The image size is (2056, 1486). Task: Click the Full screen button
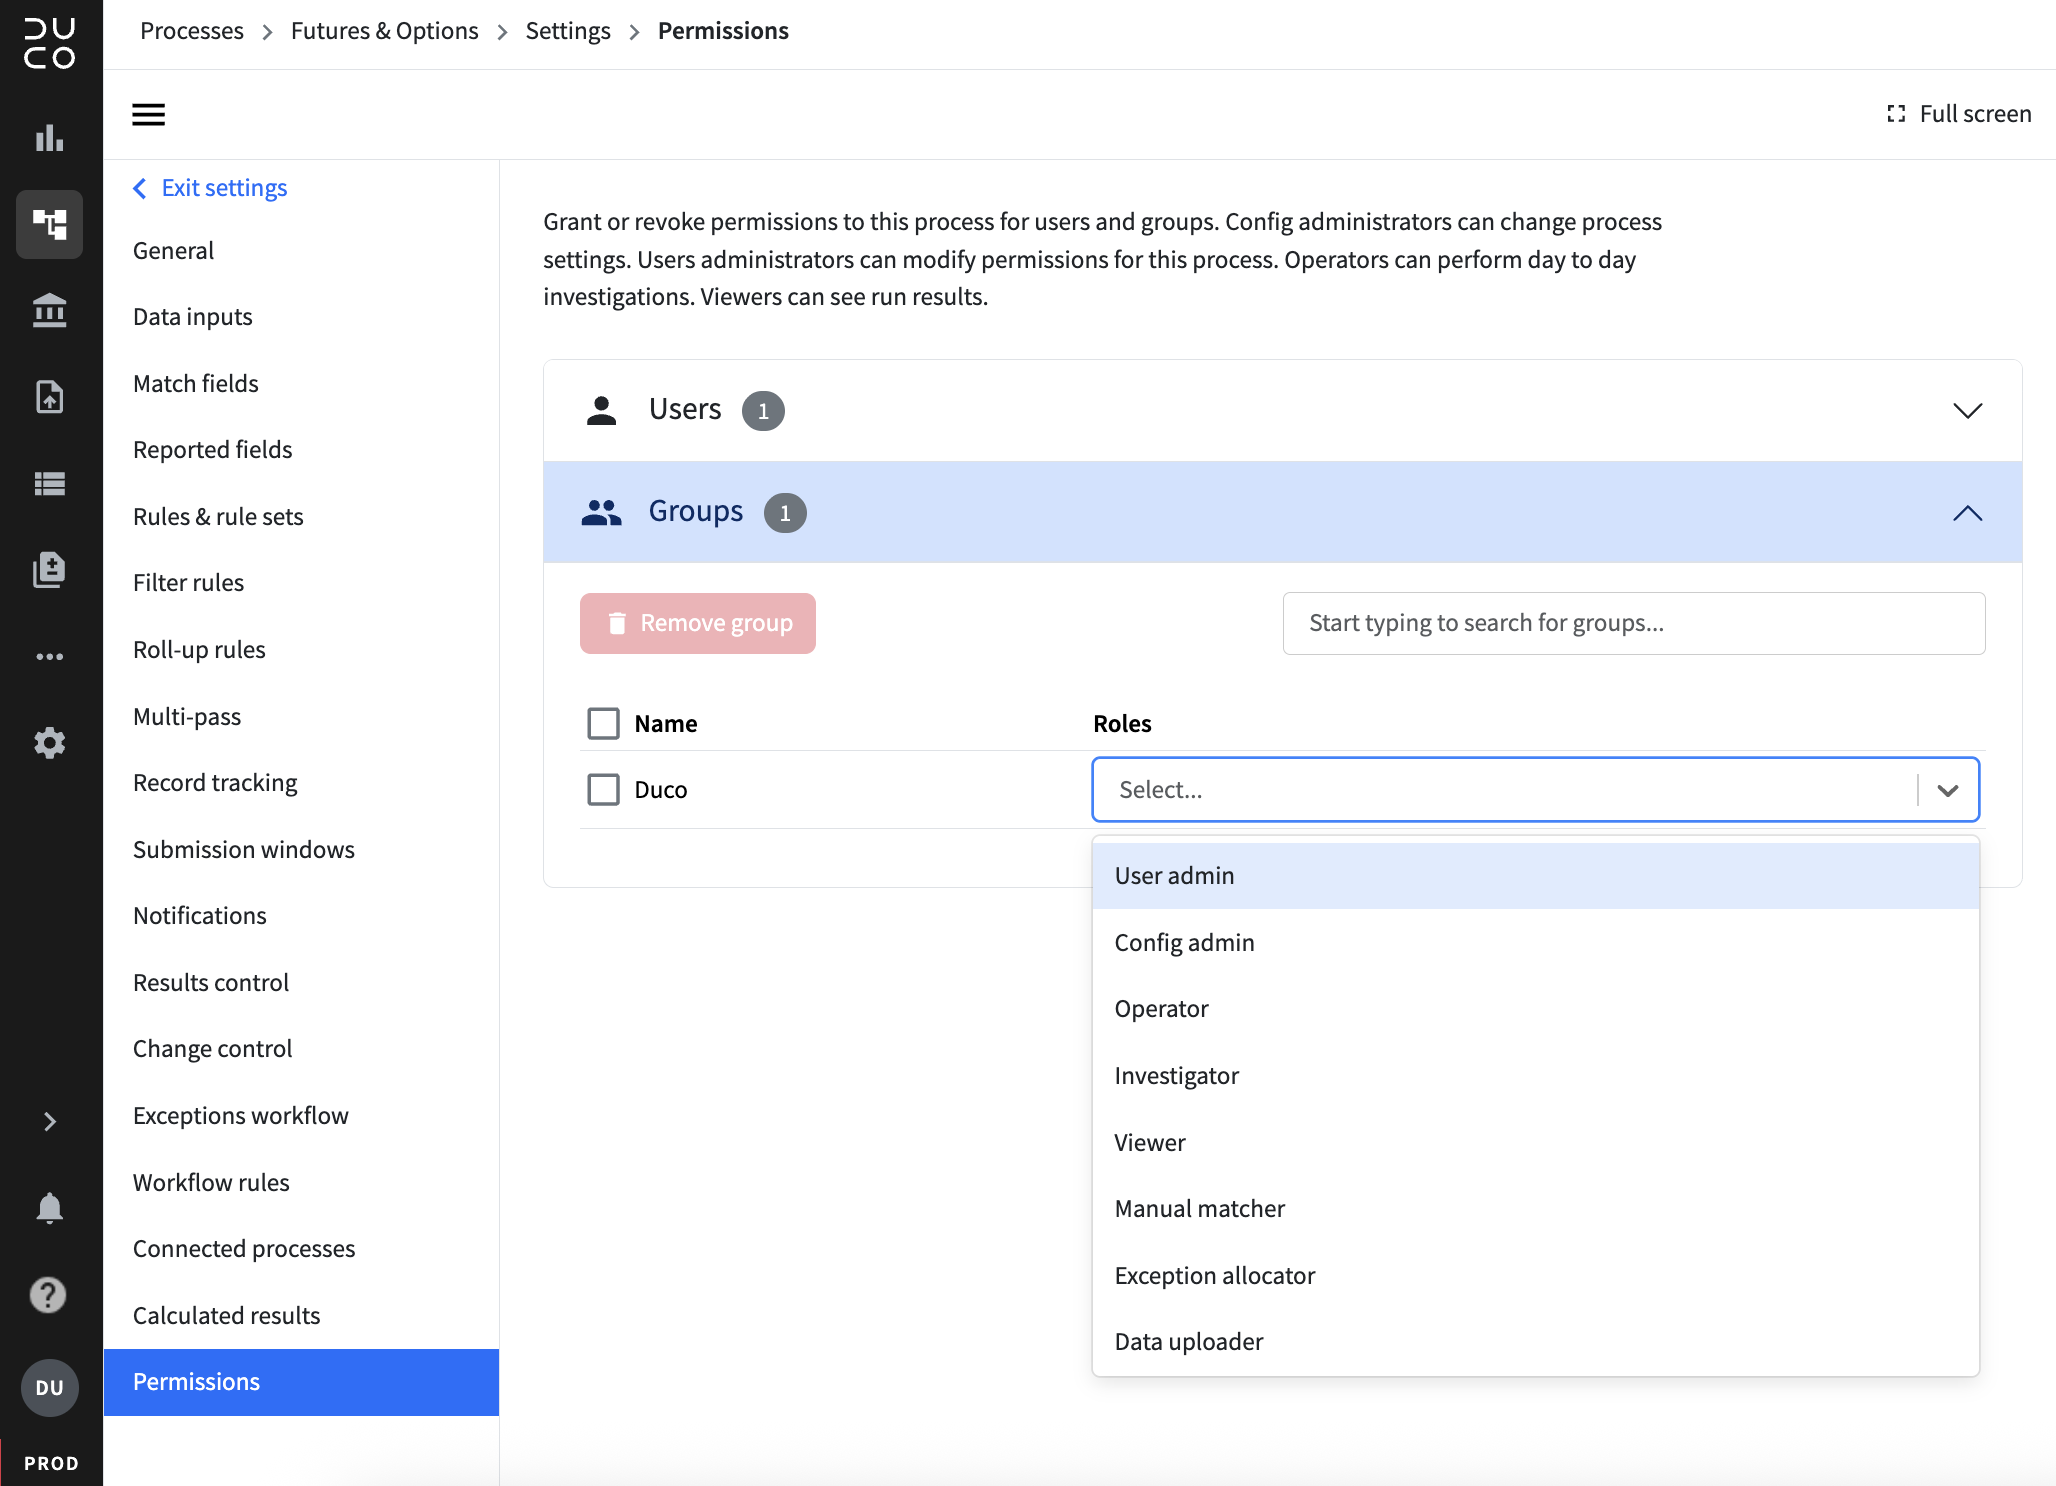point(1959,114)
